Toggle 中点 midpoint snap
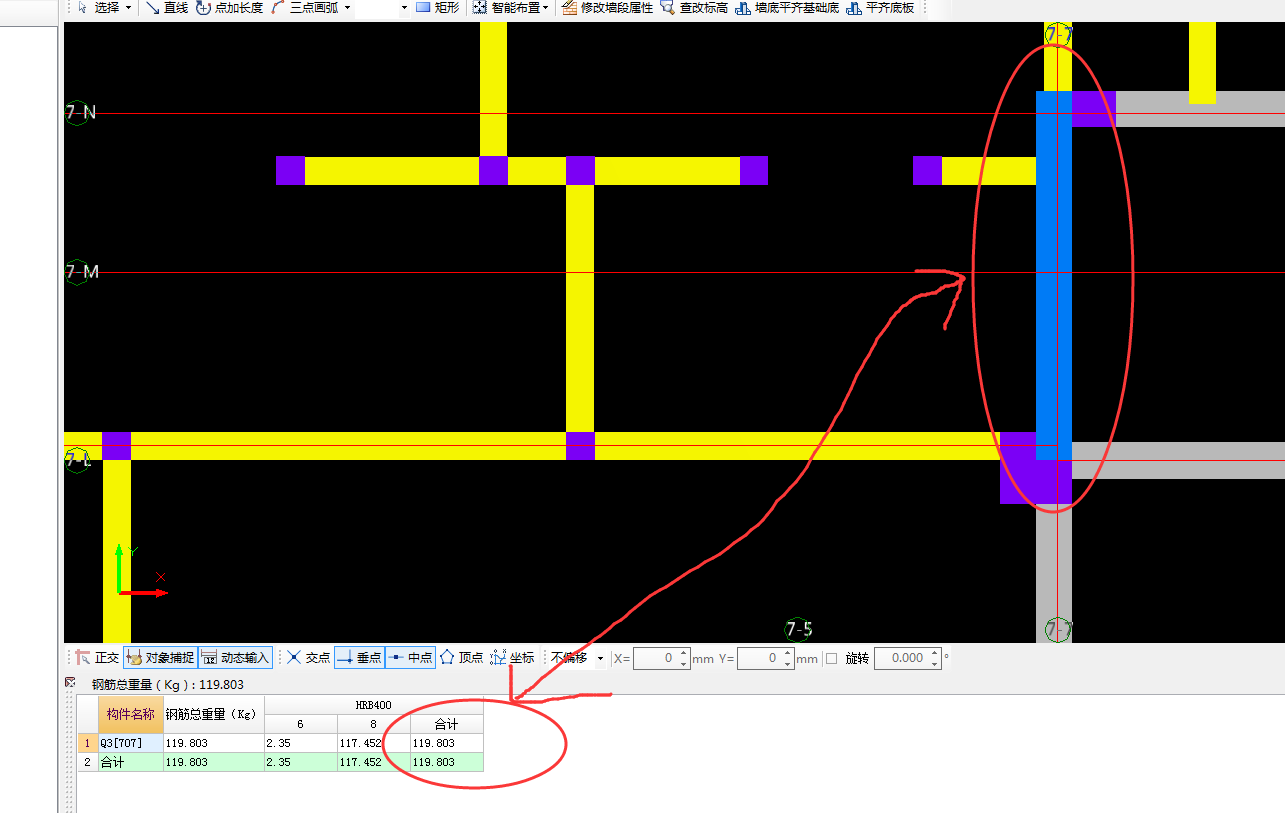1285x813 pixels. point(410,658)
